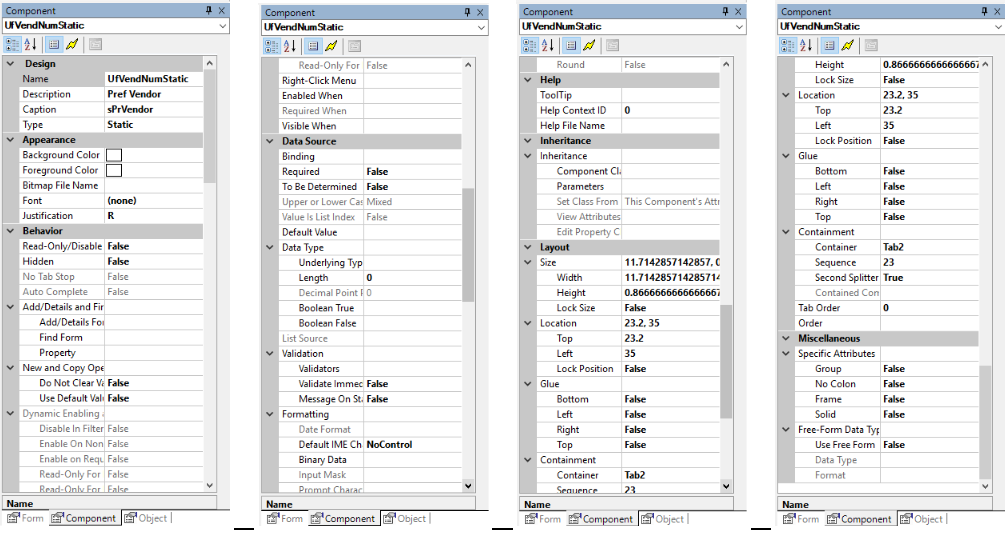
Task: Click Categorized view icon in Miscellaneous section panel
Action: pos(788,45)
